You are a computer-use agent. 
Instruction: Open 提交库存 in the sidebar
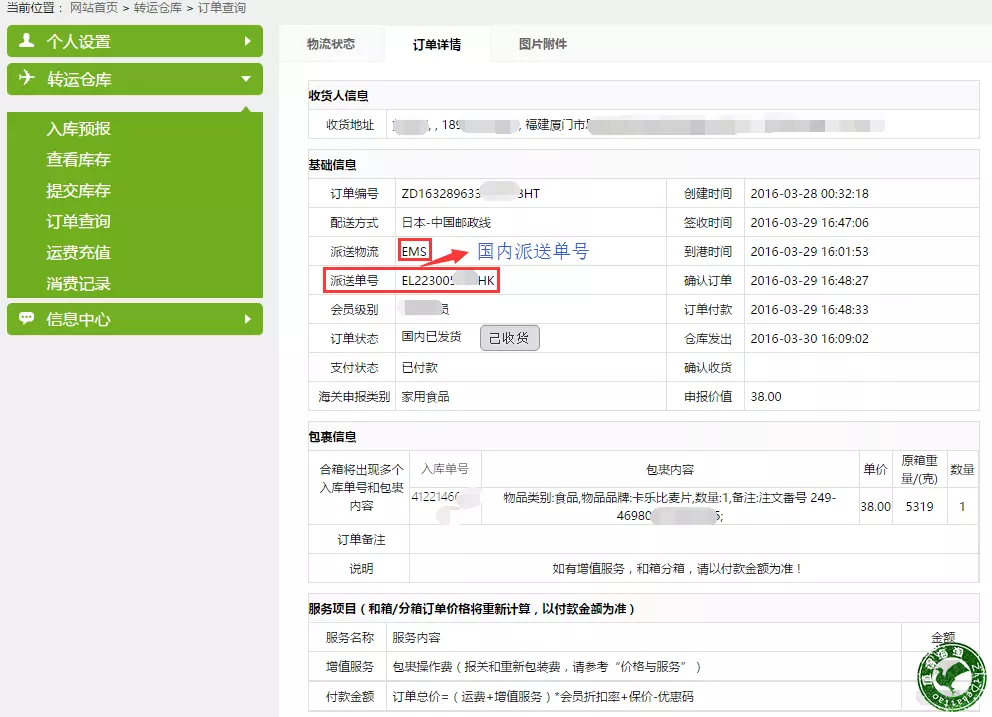78,190
